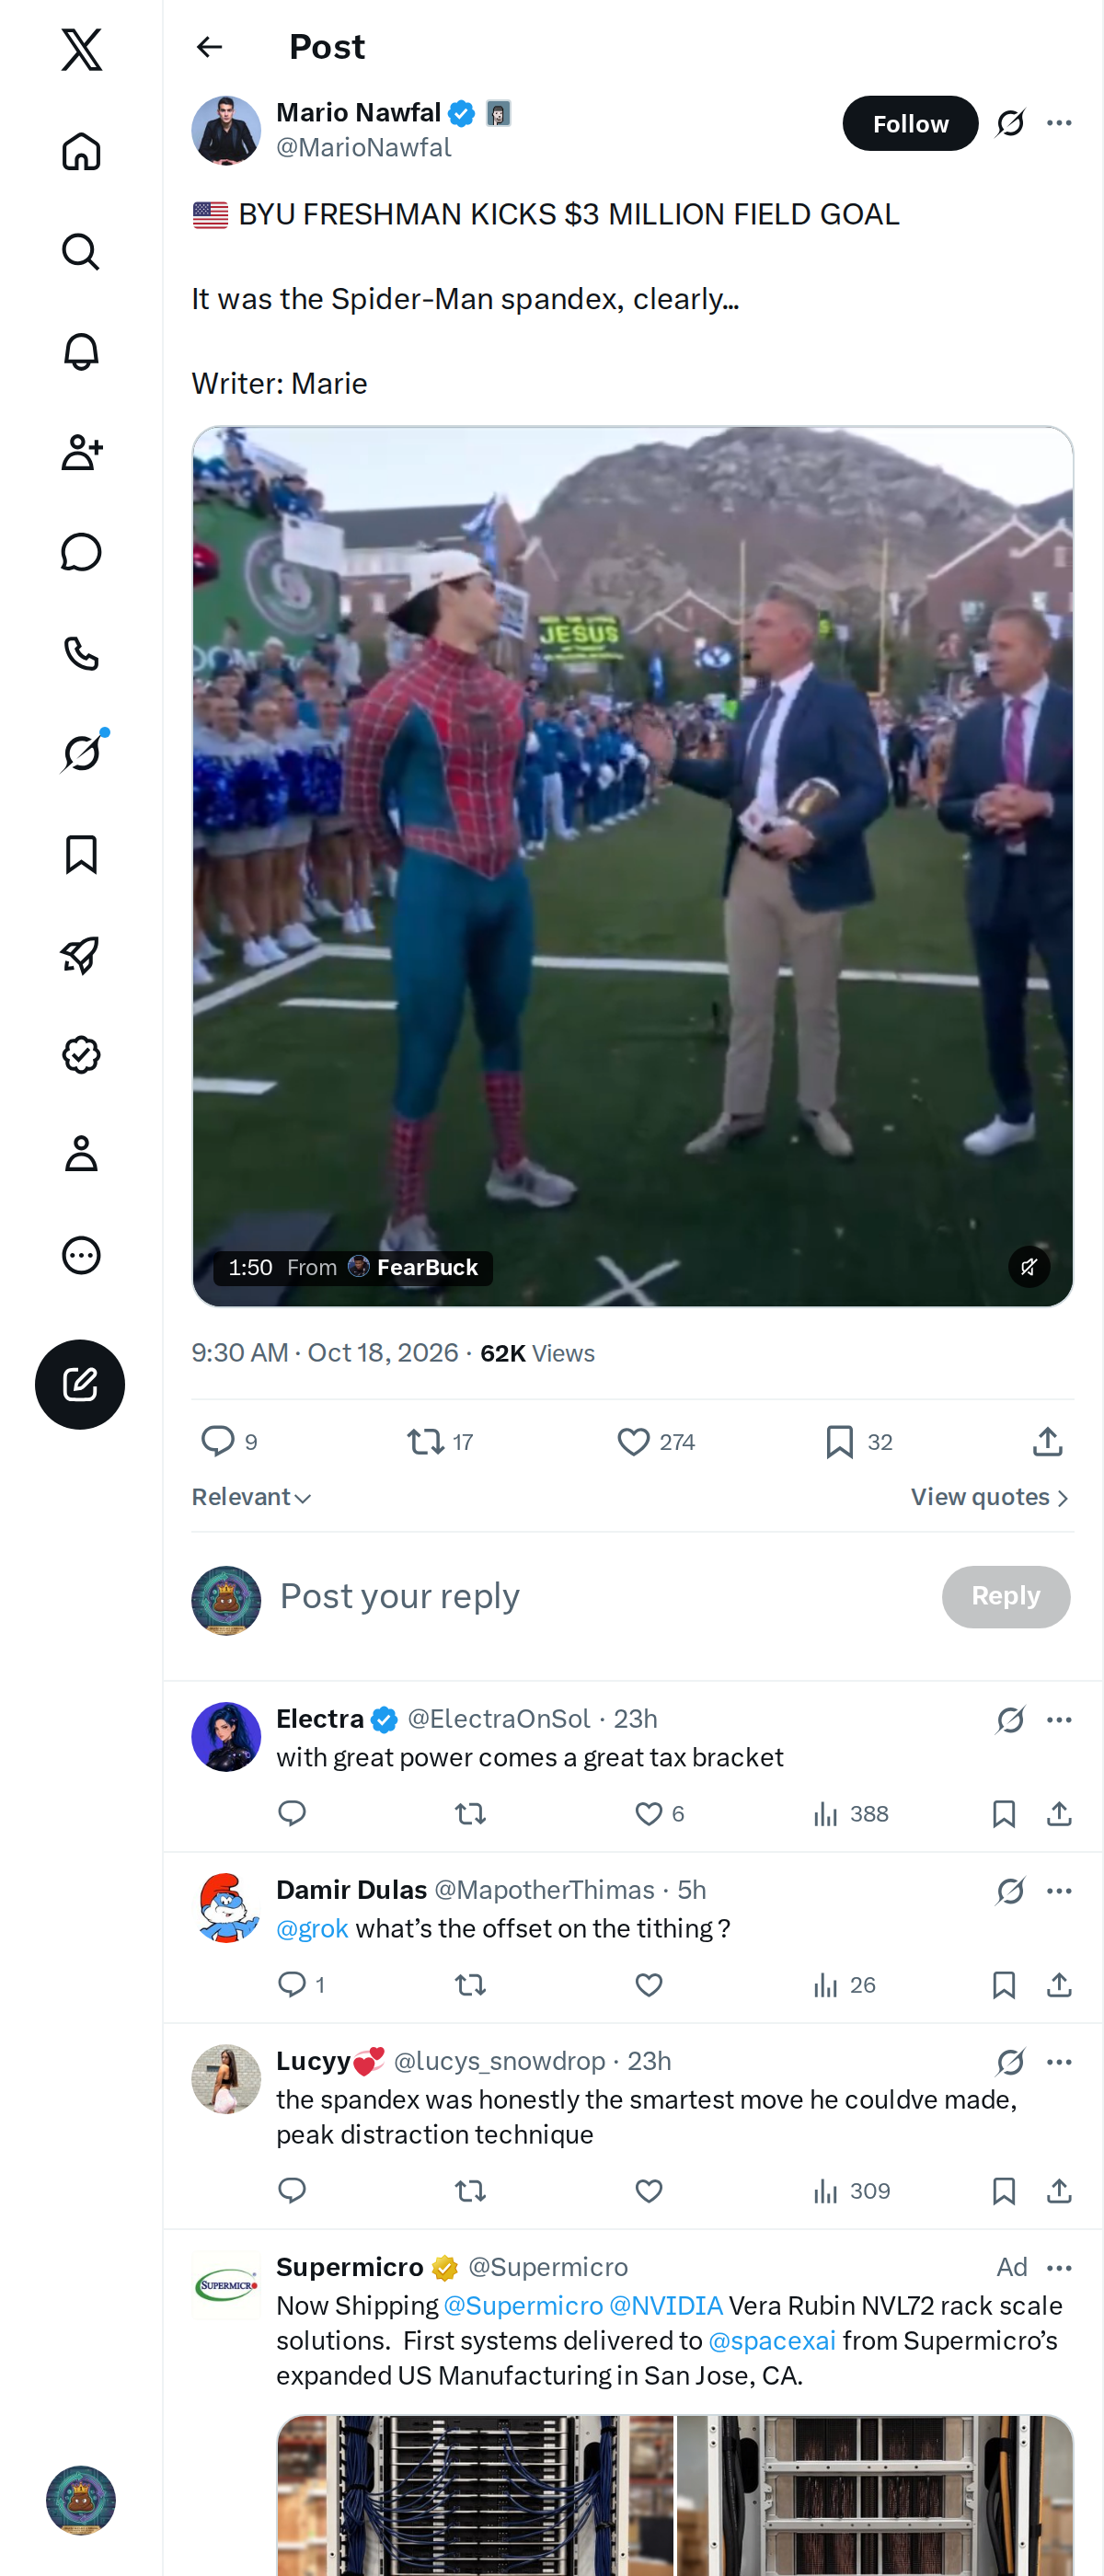The image size is (1104, 2576).
Task: Repost the main post with 17 reposts
Action: [440, 1441]
